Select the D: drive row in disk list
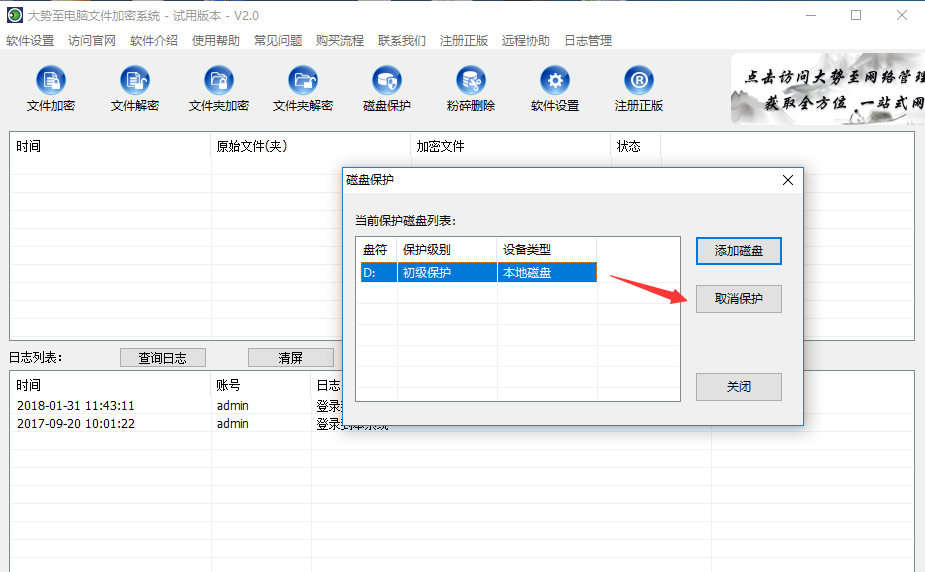This screenshot has width=925, height=572. 477,272
